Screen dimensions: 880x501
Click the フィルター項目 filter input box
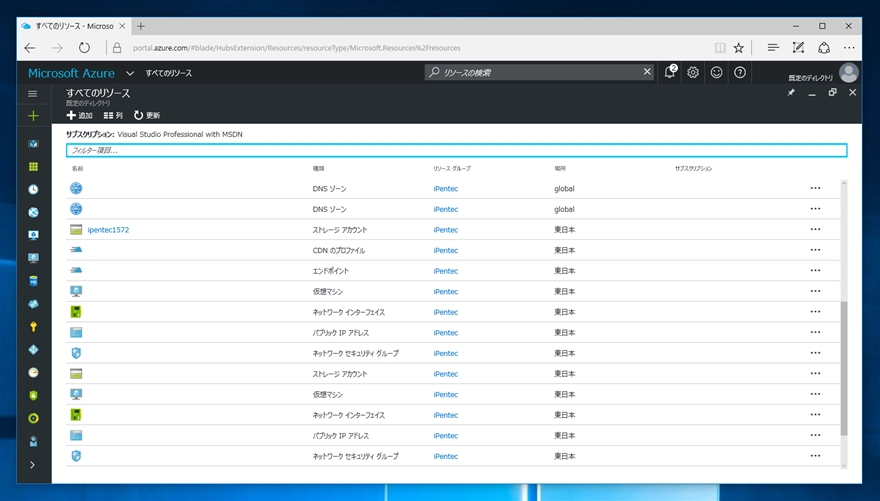(456, 150)
